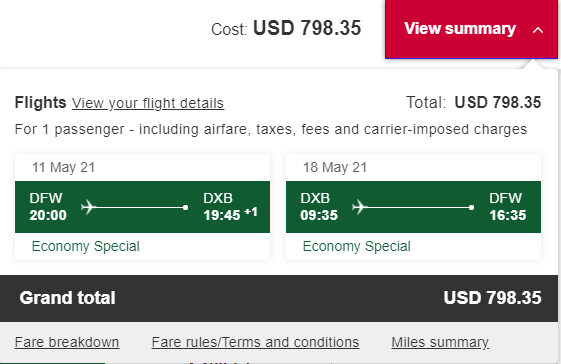Click the DFW 20:00 departure time
This screenshot has width=561, height=364.
pyautogui.click(x=48, y=215)
